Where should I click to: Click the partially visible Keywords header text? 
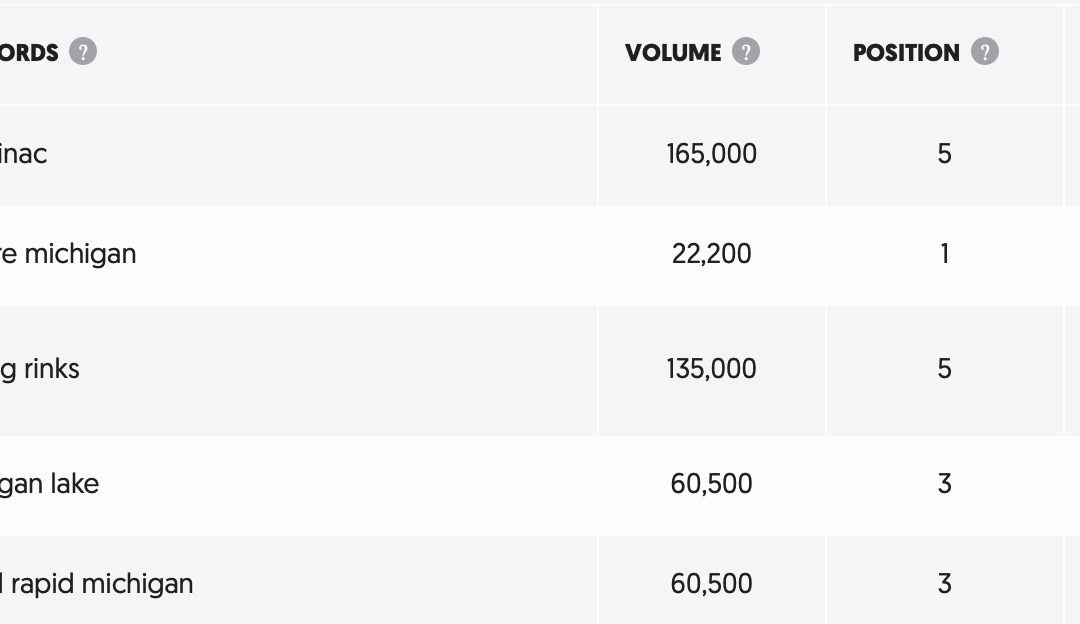pyautogui.click(x=29, y=52)
